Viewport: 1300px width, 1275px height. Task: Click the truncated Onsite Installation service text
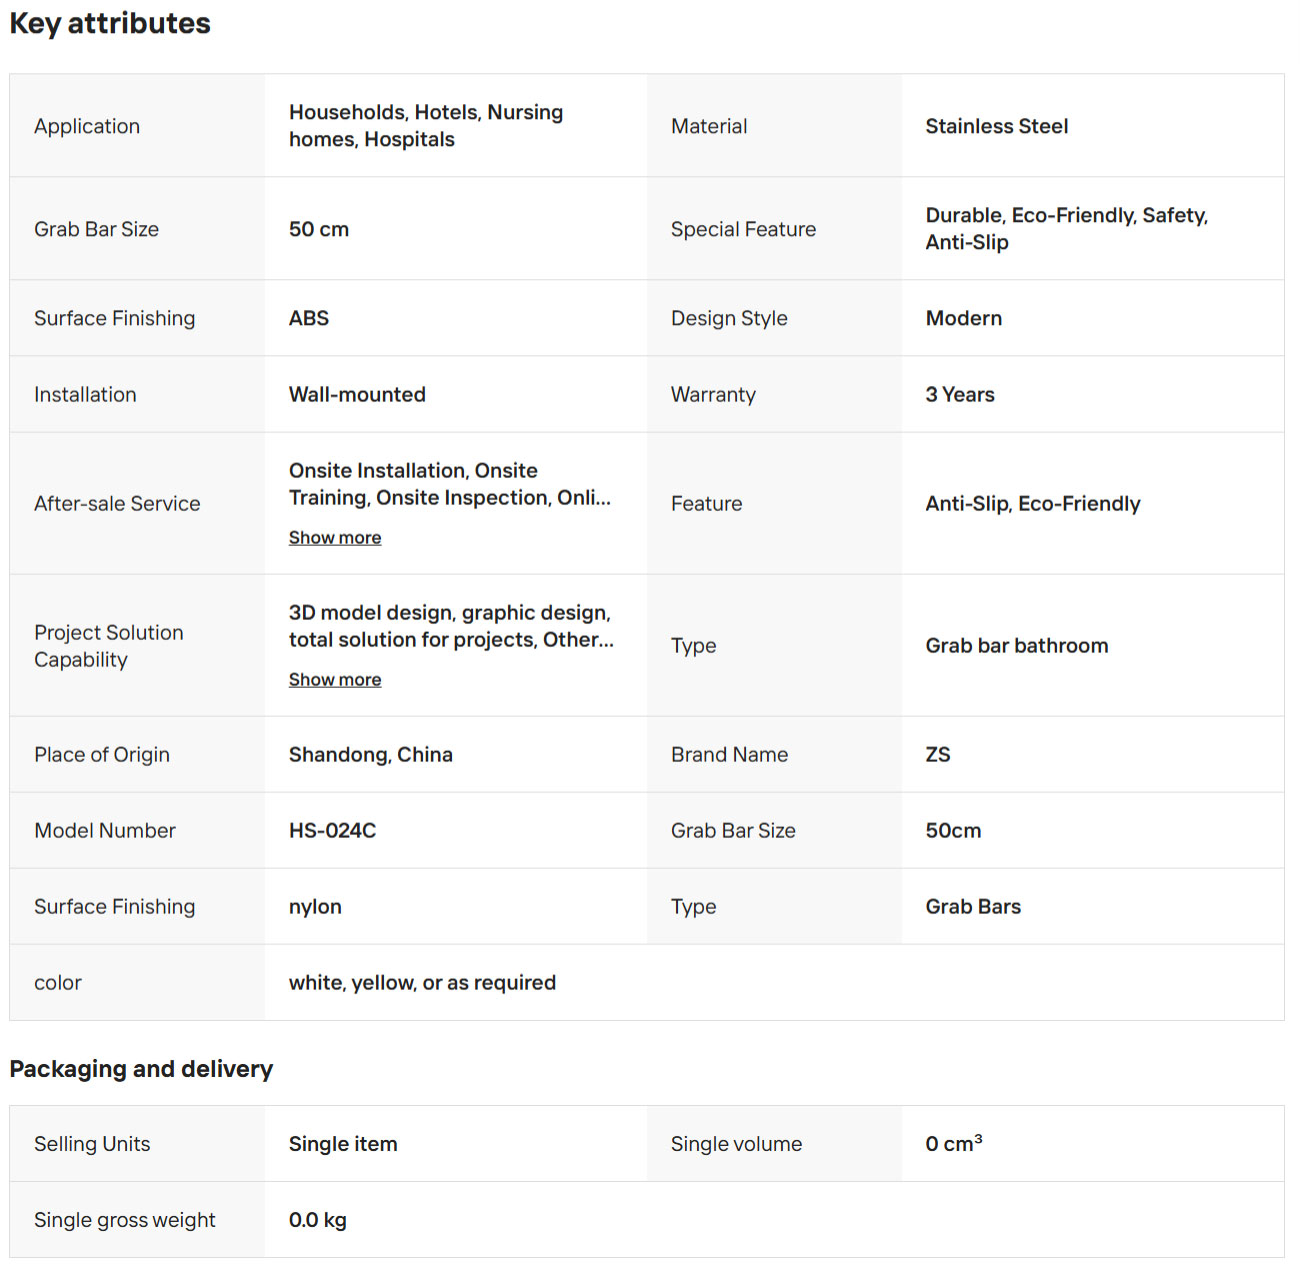point(450,484)
